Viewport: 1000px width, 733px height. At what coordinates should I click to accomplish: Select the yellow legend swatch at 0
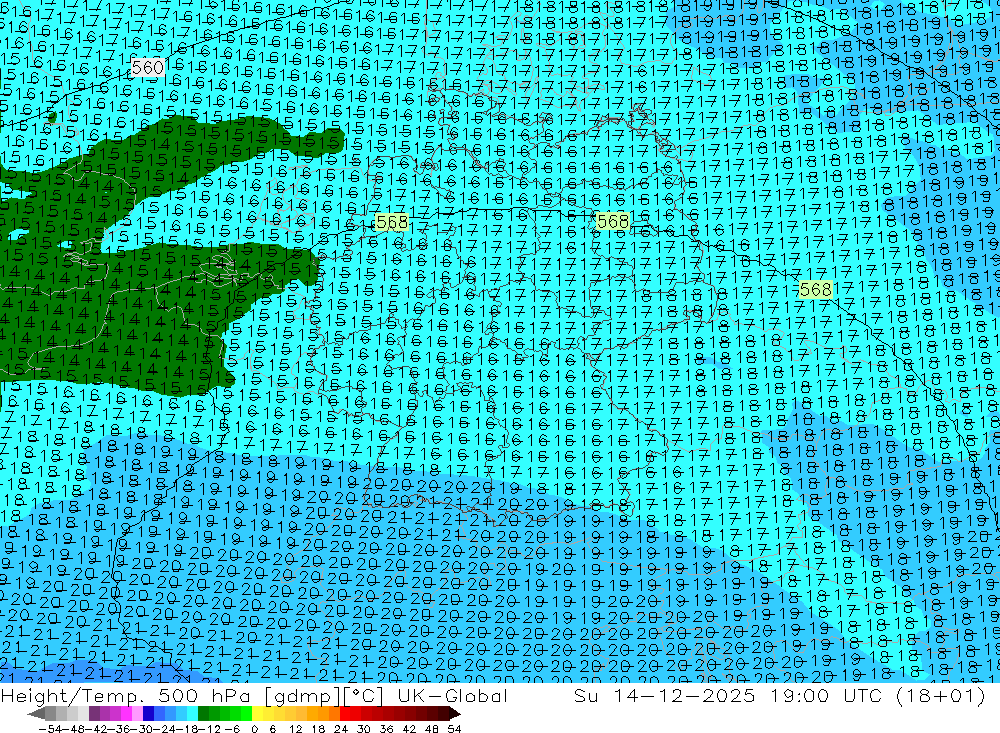pyautogui.click(x=258, y=714)
